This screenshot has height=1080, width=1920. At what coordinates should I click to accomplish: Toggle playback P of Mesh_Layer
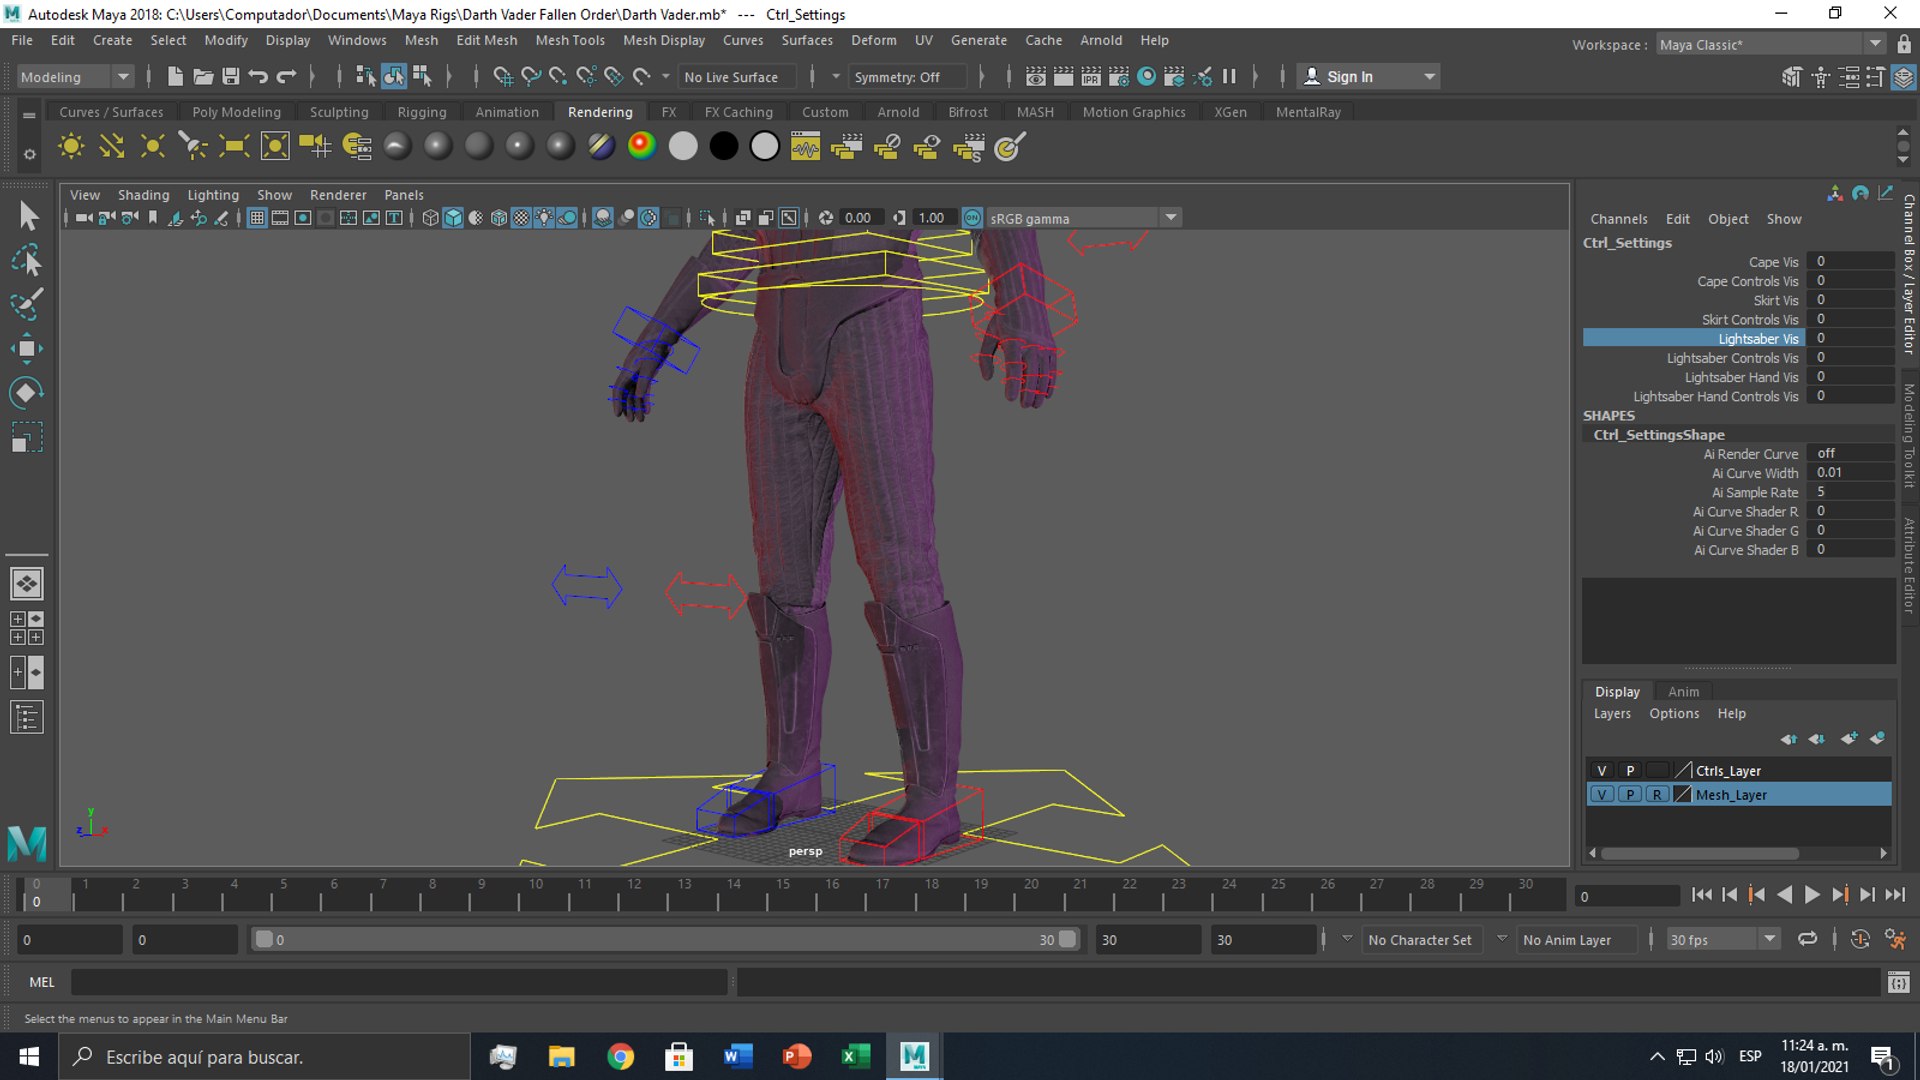1630,794
